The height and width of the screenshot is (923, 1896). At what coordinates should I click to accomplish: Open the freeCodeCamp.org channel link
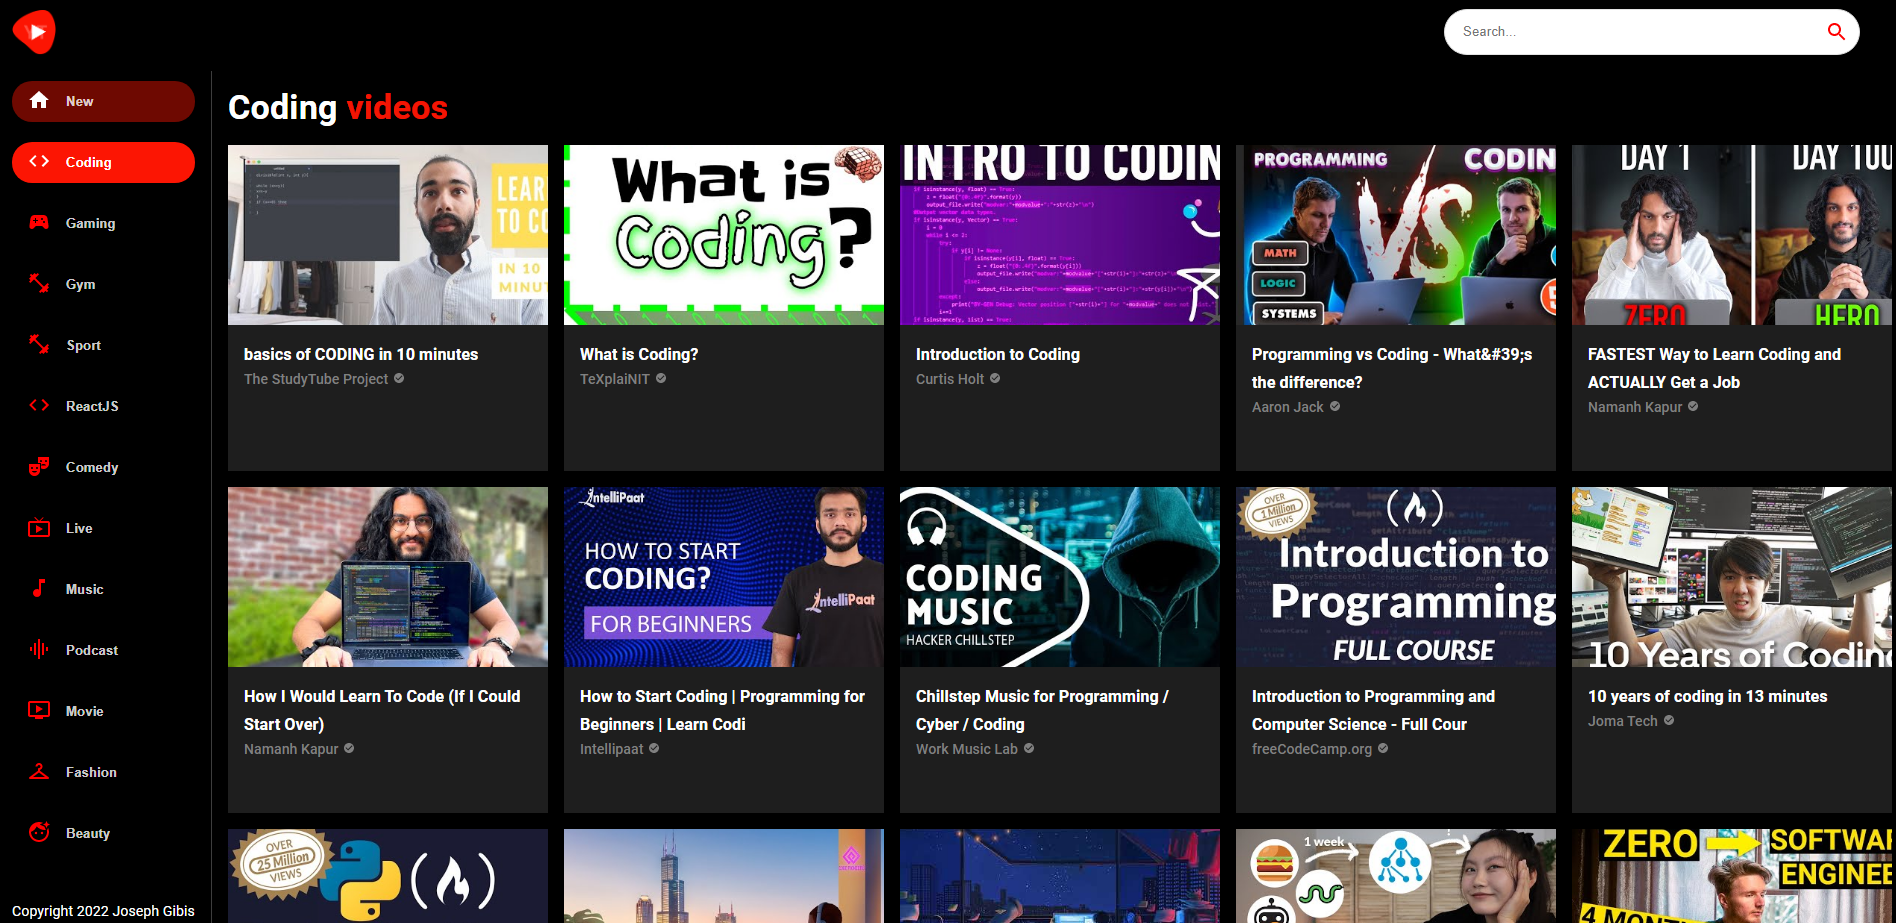(x=1312, y=749)
